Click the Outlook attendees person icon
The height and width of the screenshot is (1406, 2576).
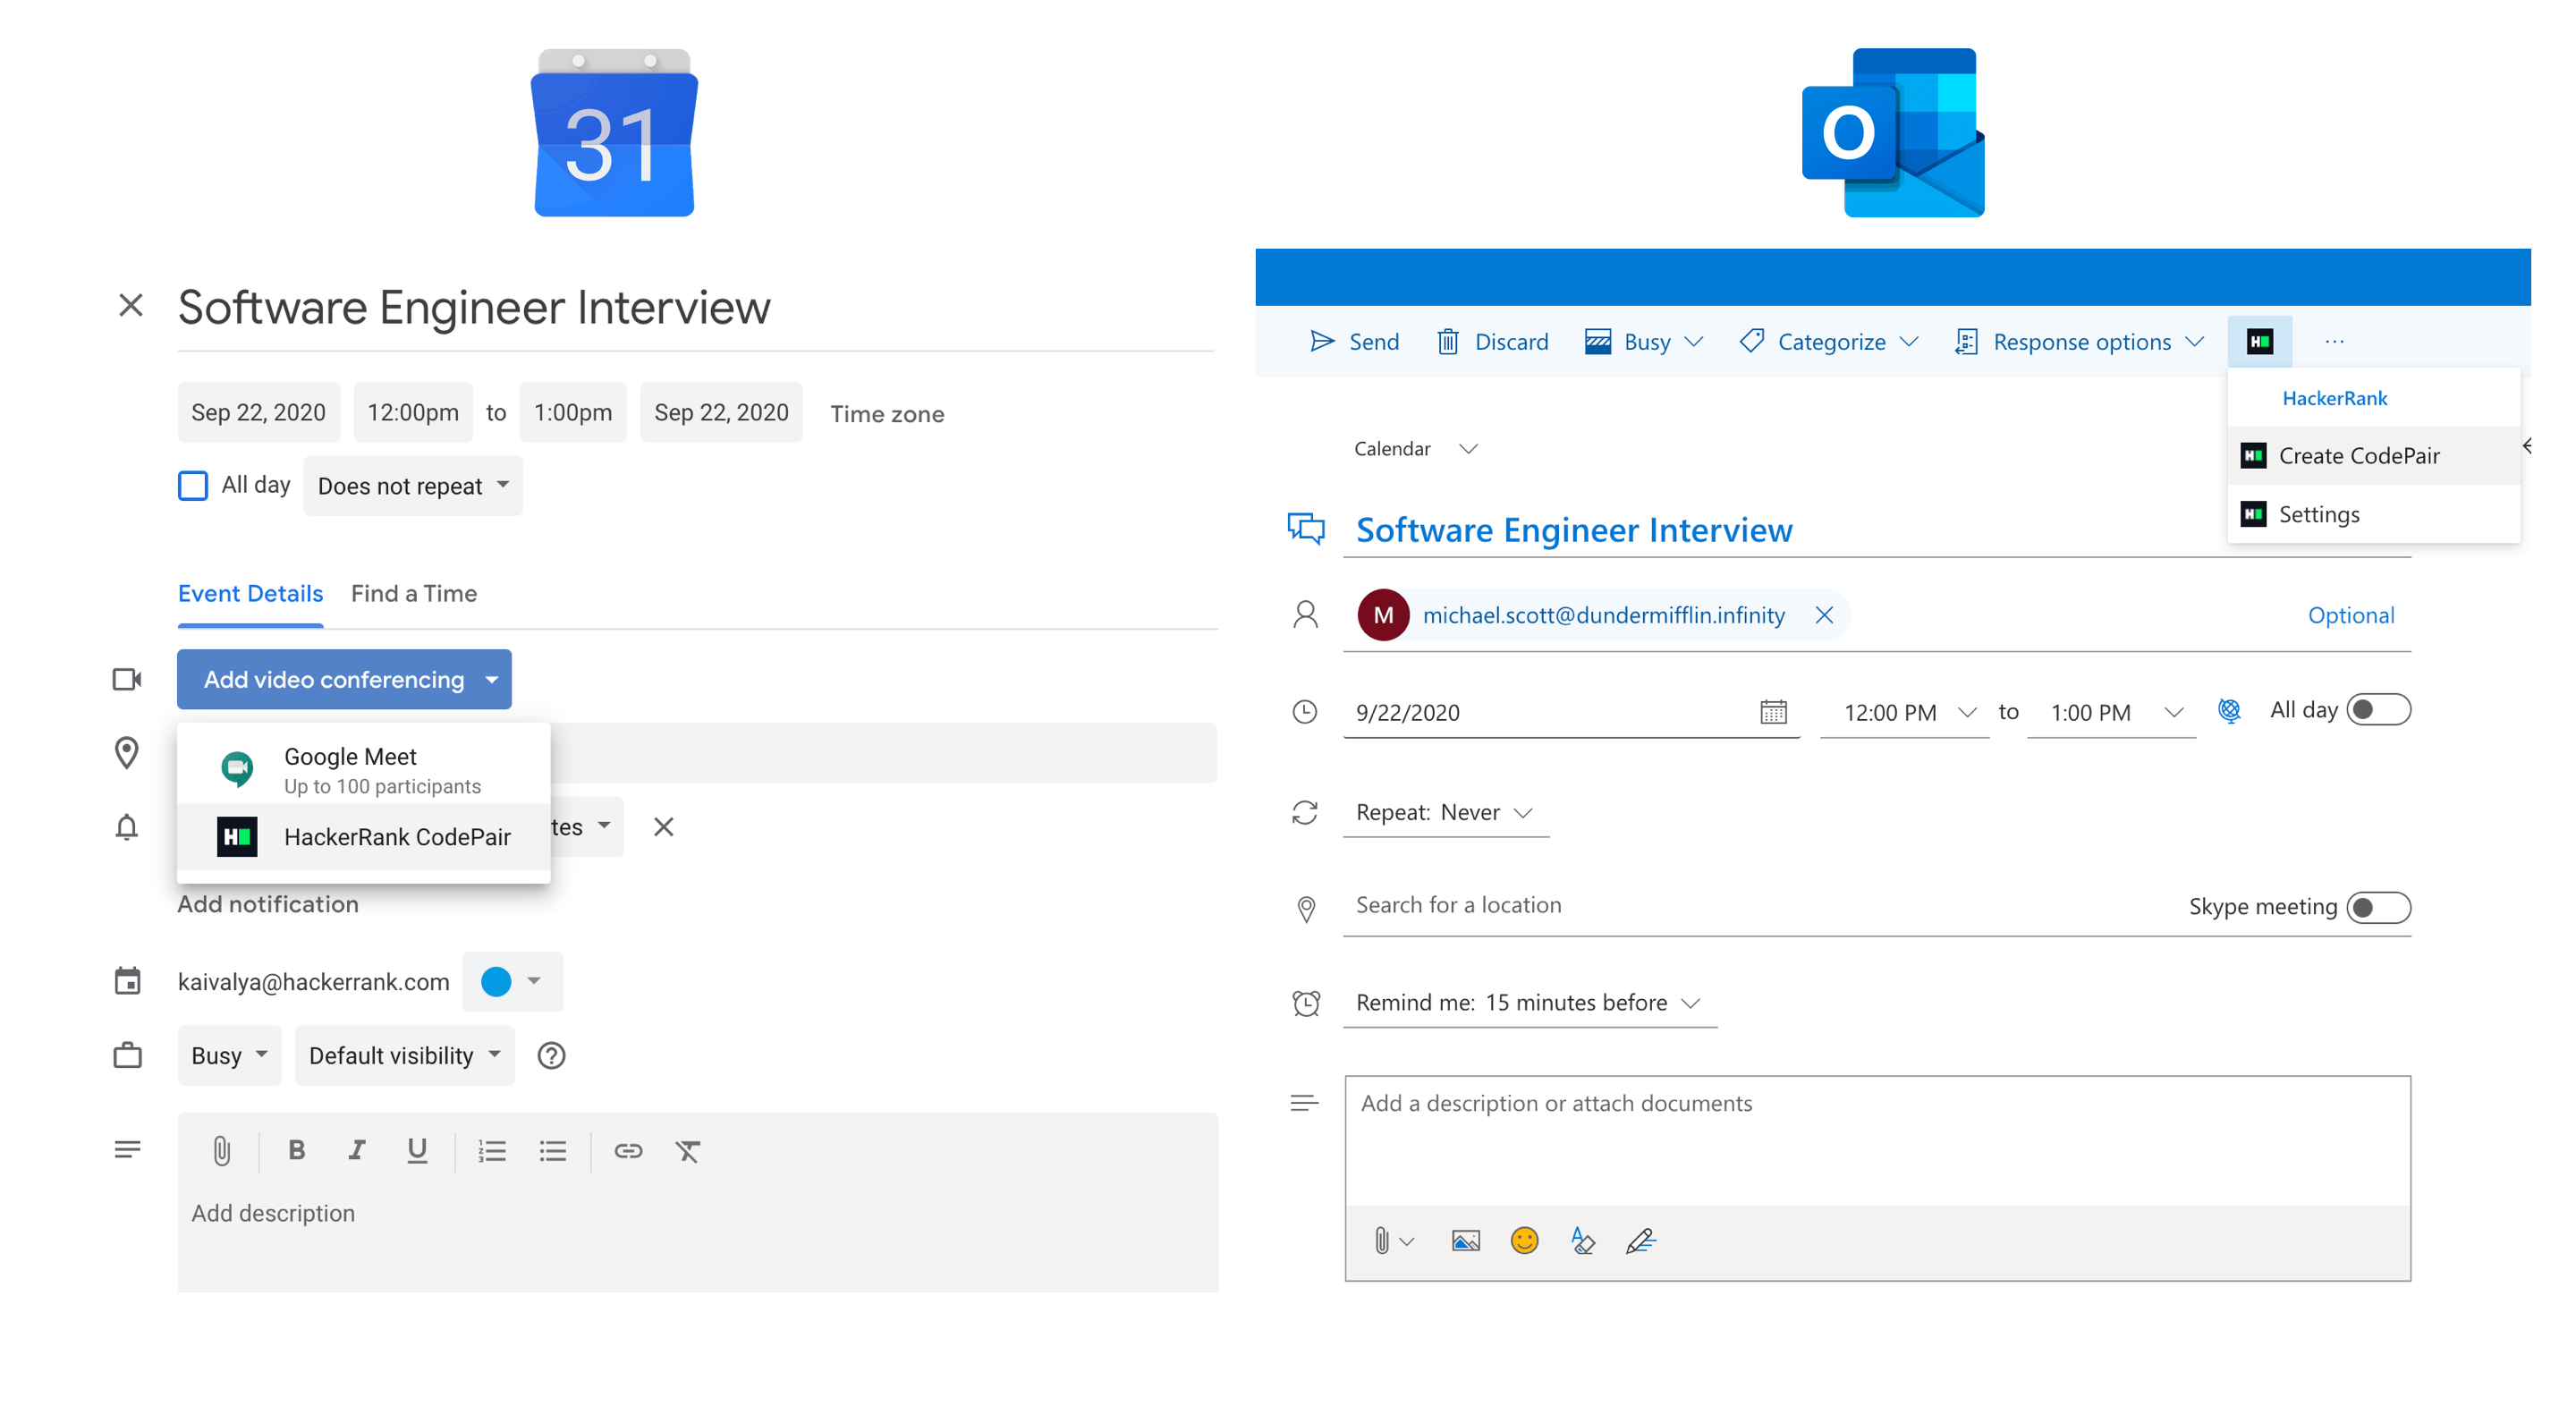[1305, 614]
